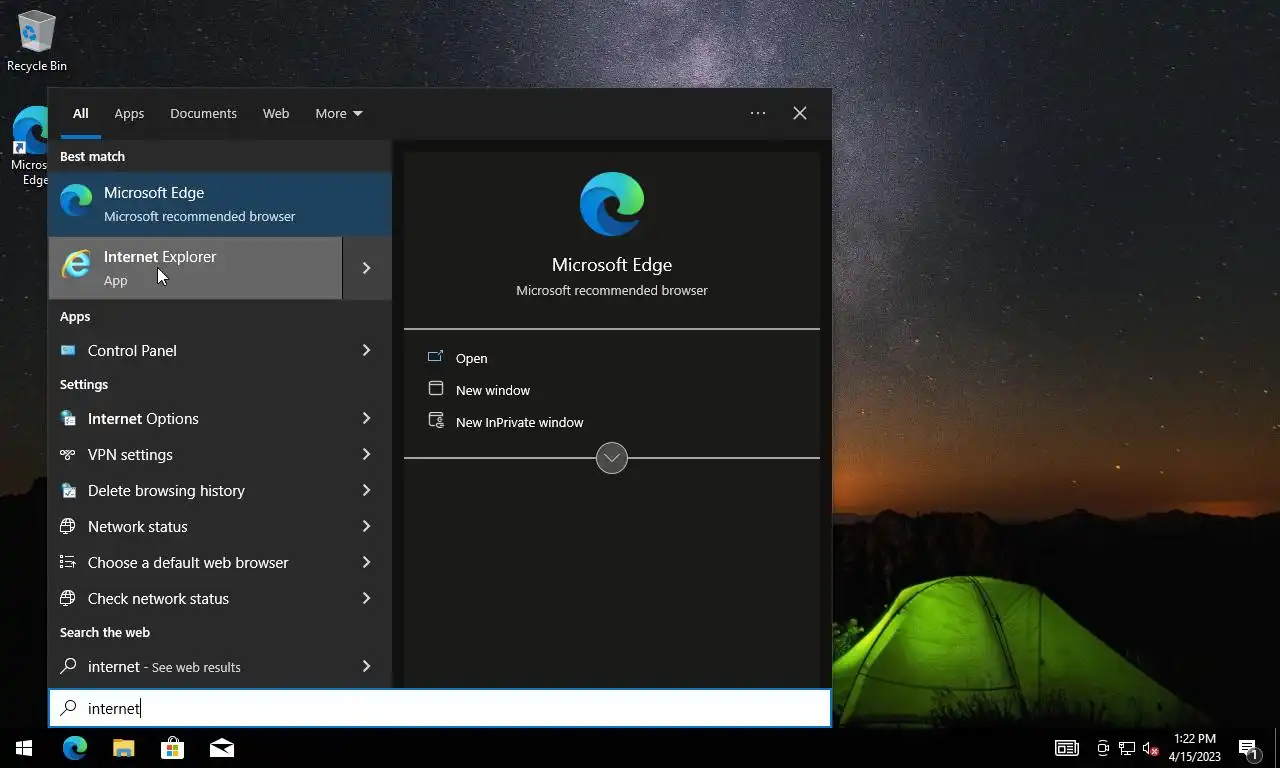Open the More filter dropdown
1280x768 pixels.
[x=339, y=113]
